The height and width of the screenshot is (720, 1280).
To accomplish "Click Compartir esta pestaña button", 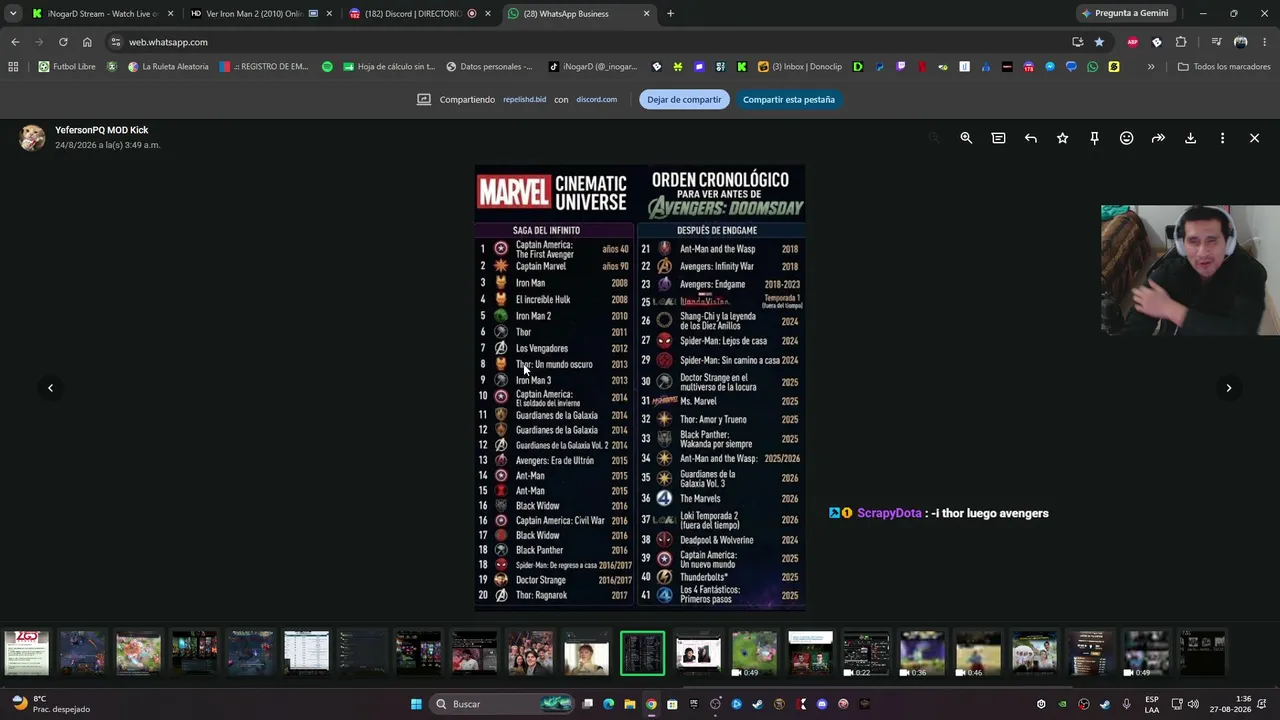I will [x=789, y=99].
